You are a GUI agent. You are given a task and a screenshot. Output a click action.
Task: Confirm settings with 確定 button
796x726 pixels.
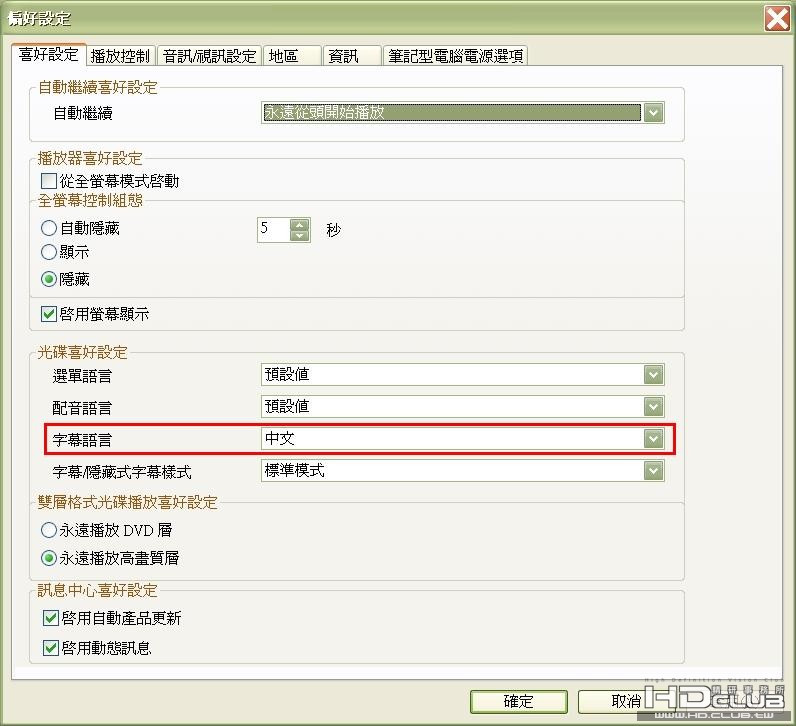tap(518, 702)
